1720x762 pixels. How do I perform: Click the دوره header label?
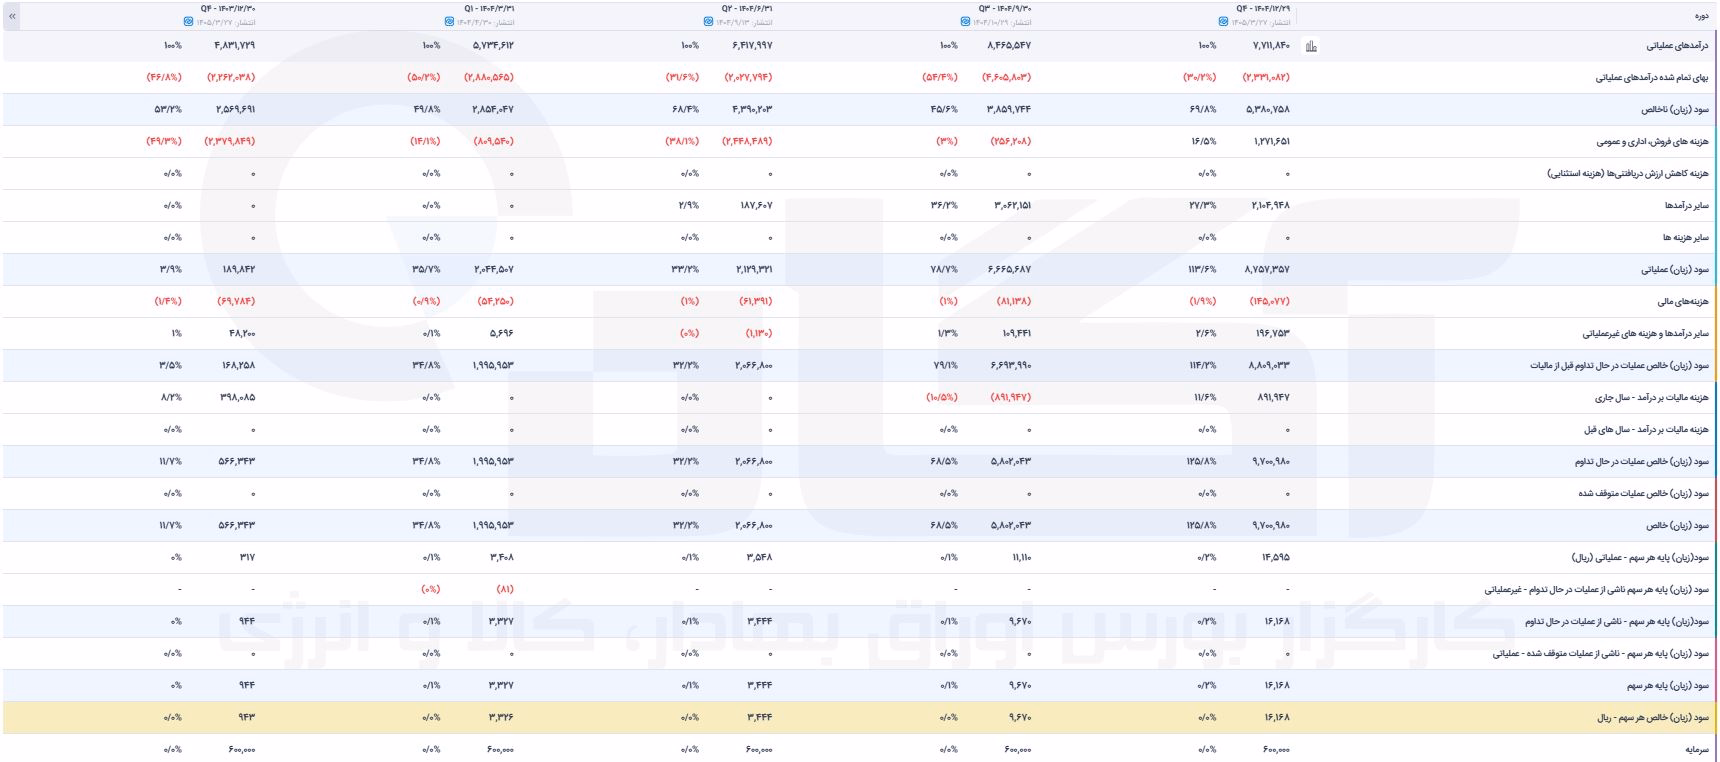(x=1701, y=16)
